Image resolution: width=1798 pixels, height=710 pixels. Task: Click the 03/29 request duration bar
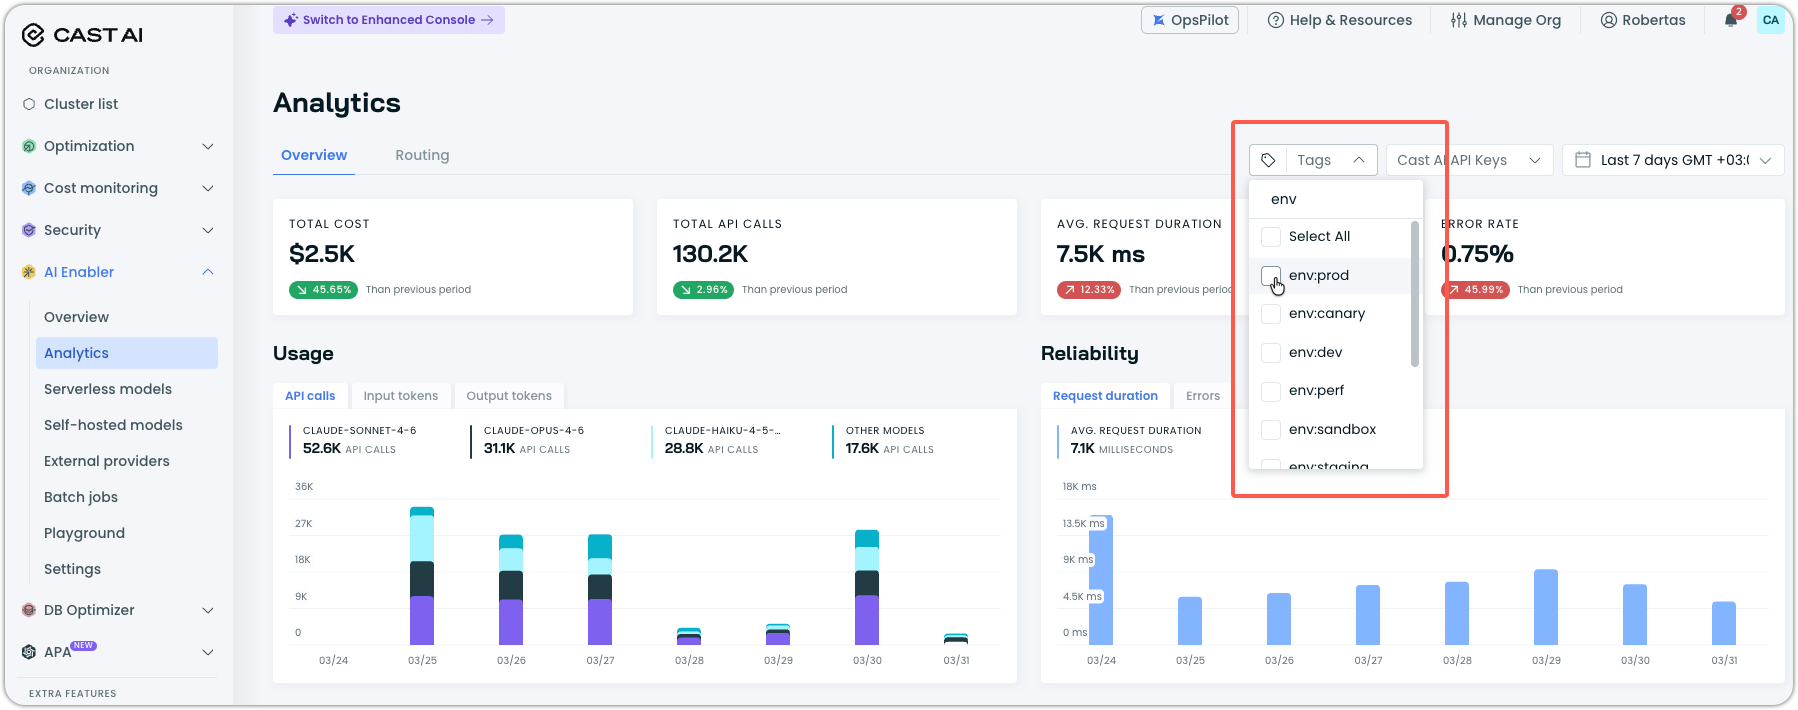tap(1546, 607)
